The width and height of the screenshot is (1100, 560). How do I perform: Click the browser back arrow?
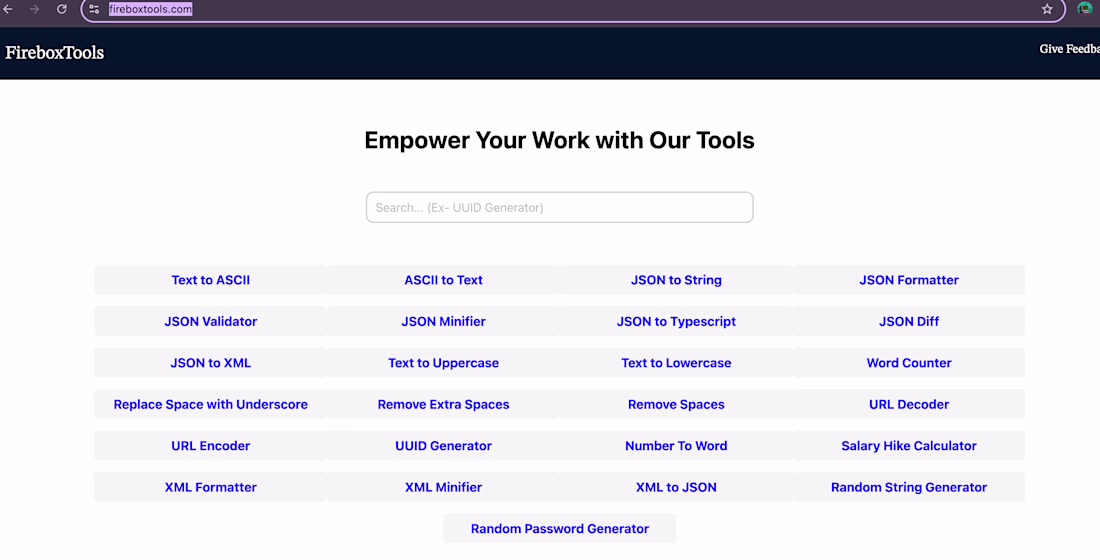click(8, 9)
